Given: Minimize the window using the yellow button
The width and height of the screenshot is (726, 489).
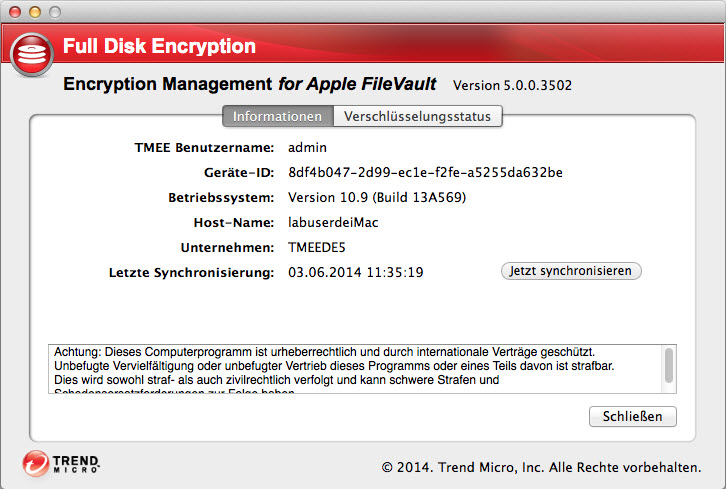Looking at the screenshot, I should (34, 11).
